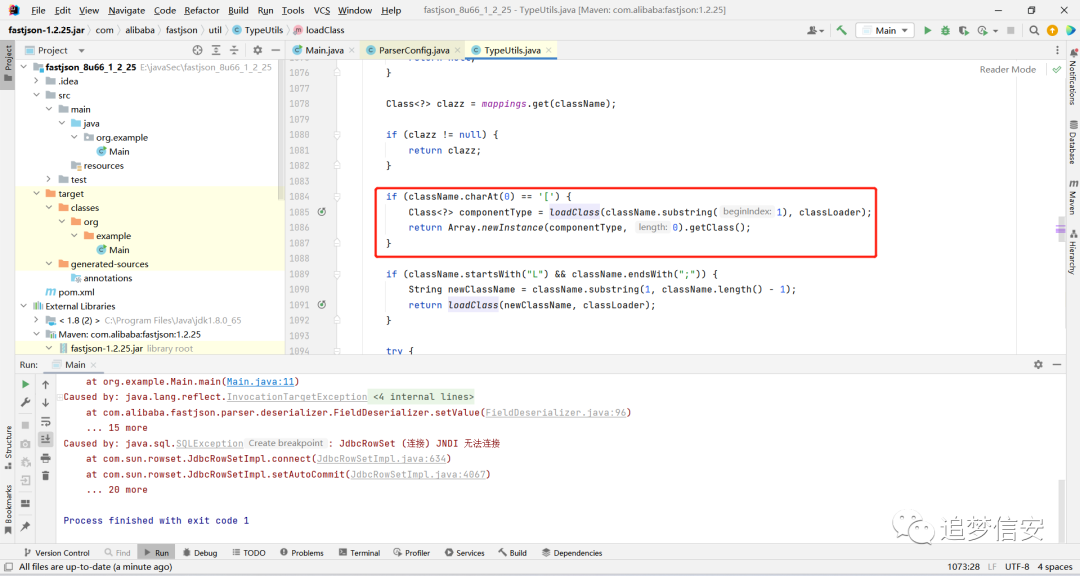The width and height of the screenshot is (1080, 576).
Task: Click Create breakpoint hint
Action: [285, 443]
